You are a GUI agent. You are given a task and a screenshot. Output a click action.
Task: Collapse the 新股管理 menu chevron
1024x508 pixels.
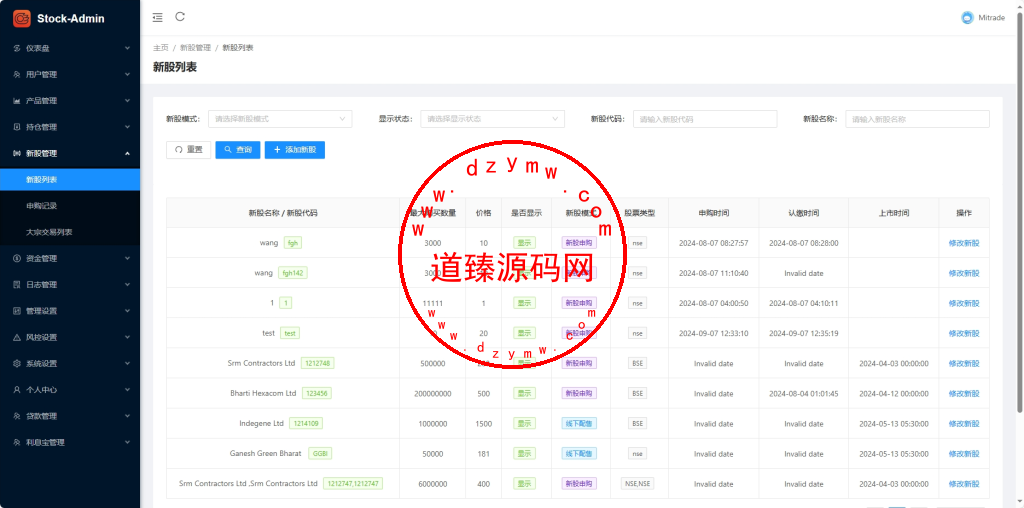click(127, 153)
